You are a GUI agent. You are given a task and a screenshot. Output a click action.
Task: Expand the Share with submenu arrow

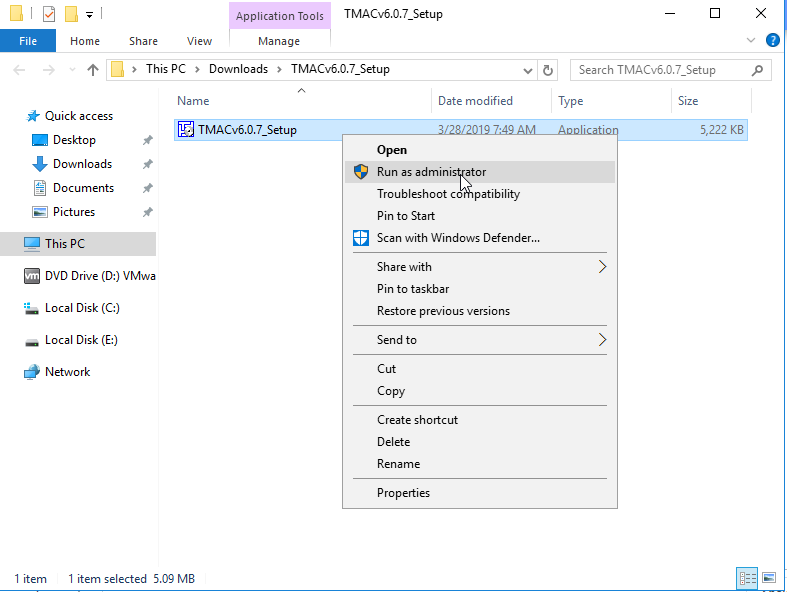602,267
